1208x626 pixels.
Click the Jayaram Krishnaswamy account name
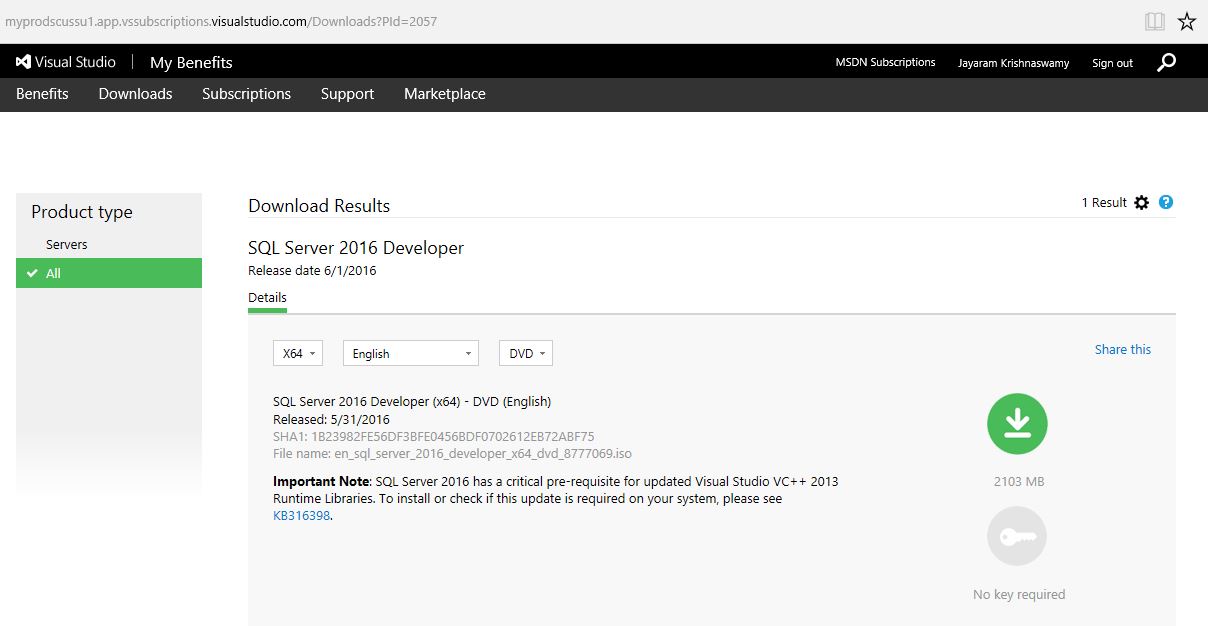point(1013,63)
